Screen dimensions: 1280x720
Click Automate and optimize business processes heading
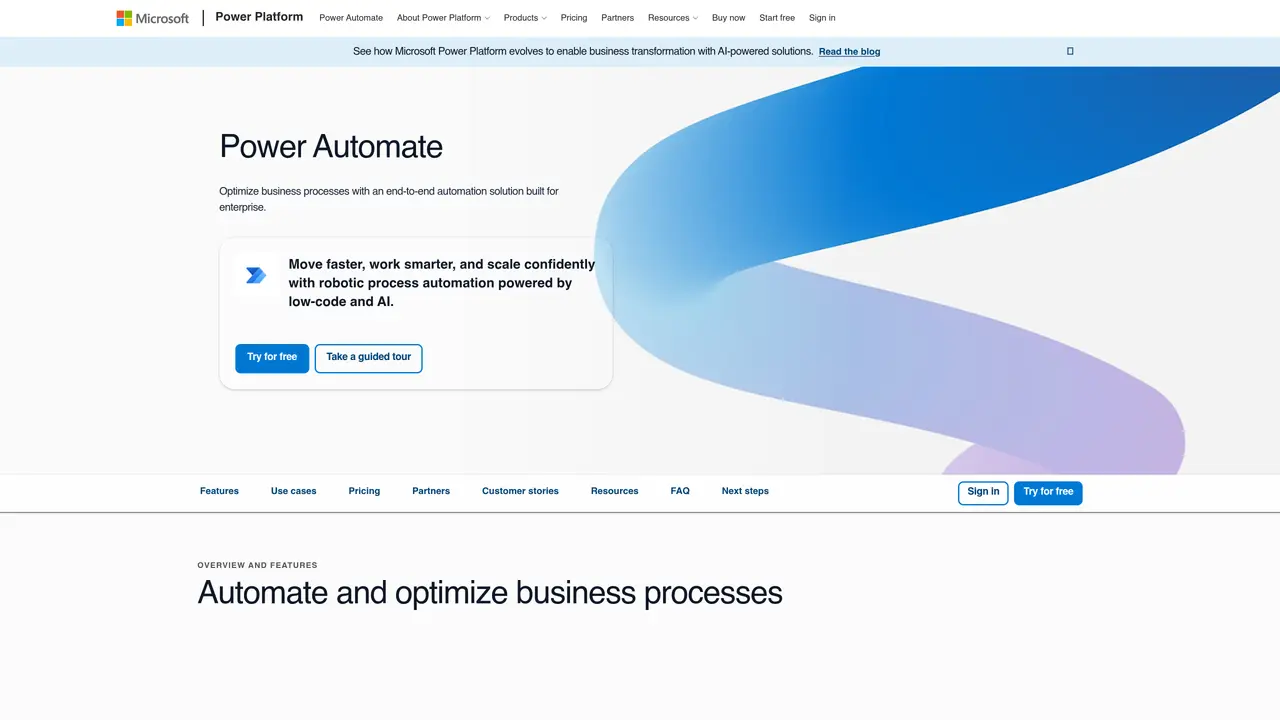click(x=490, y=592)
